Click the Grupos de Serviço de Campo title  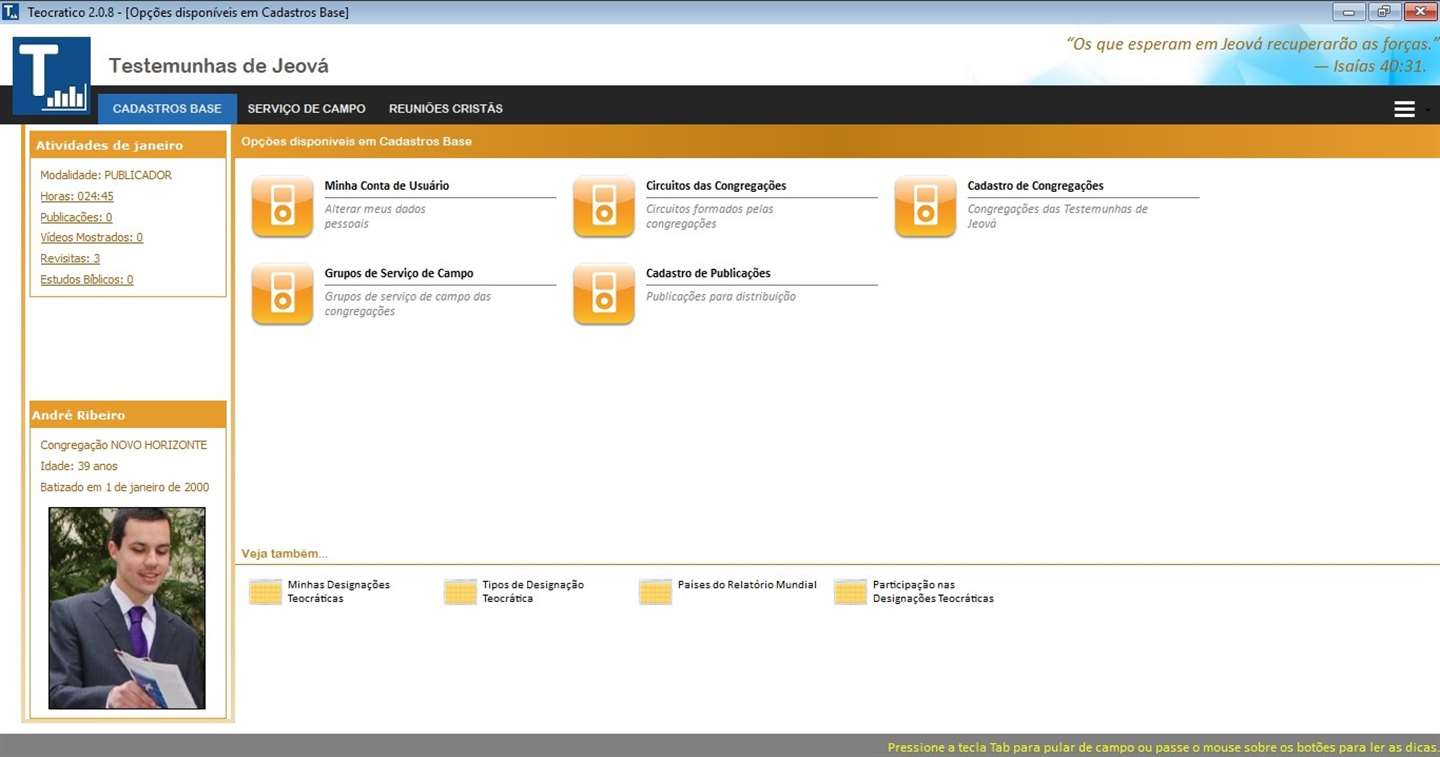tap(399, 273)
